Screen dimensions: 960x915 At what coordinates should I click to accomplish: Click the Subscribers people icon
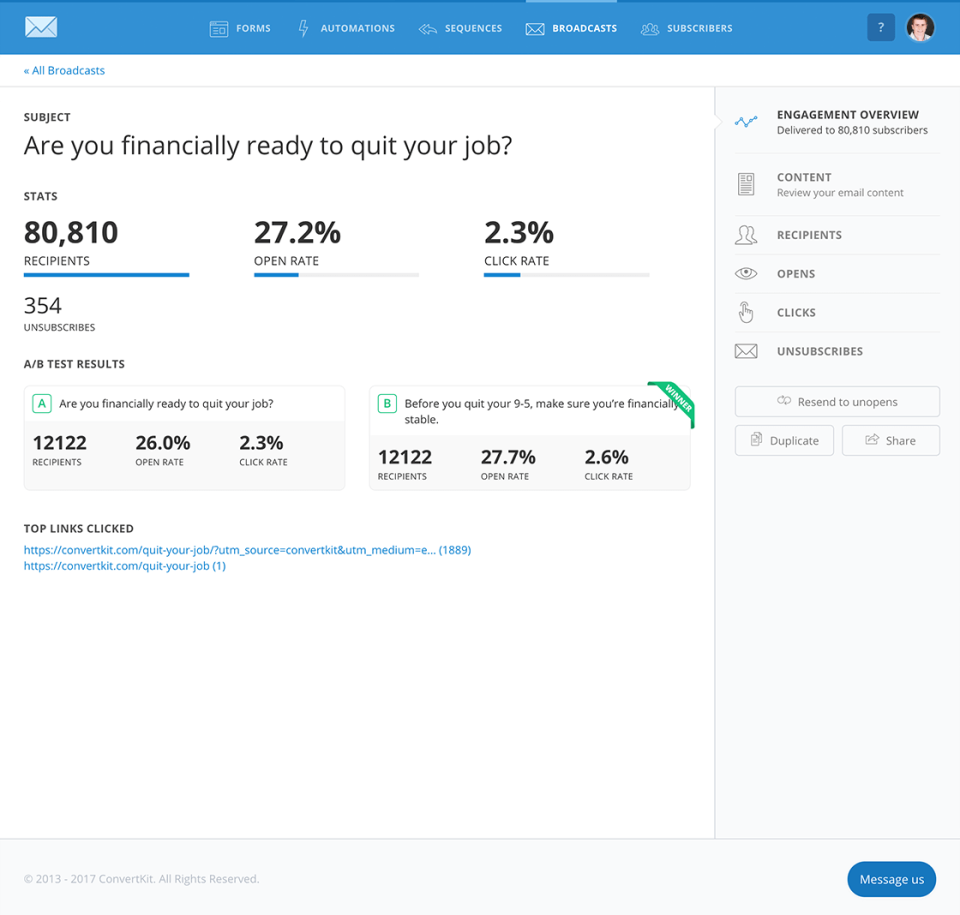coord(650,28)
